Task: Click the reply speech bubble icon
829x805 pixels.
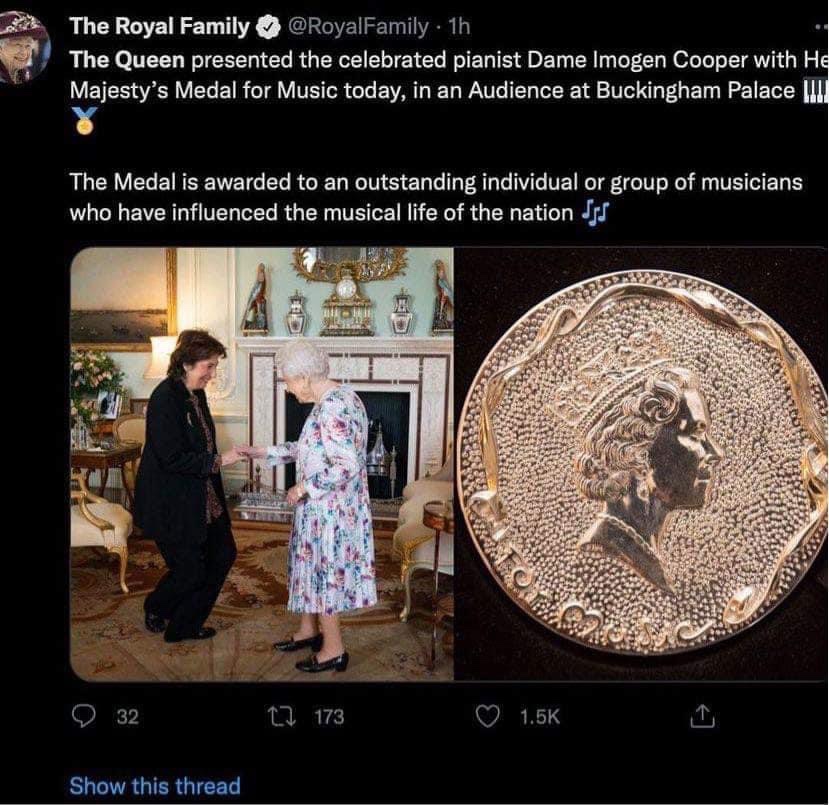Action: pyautogui.click(x=83, y=716)
